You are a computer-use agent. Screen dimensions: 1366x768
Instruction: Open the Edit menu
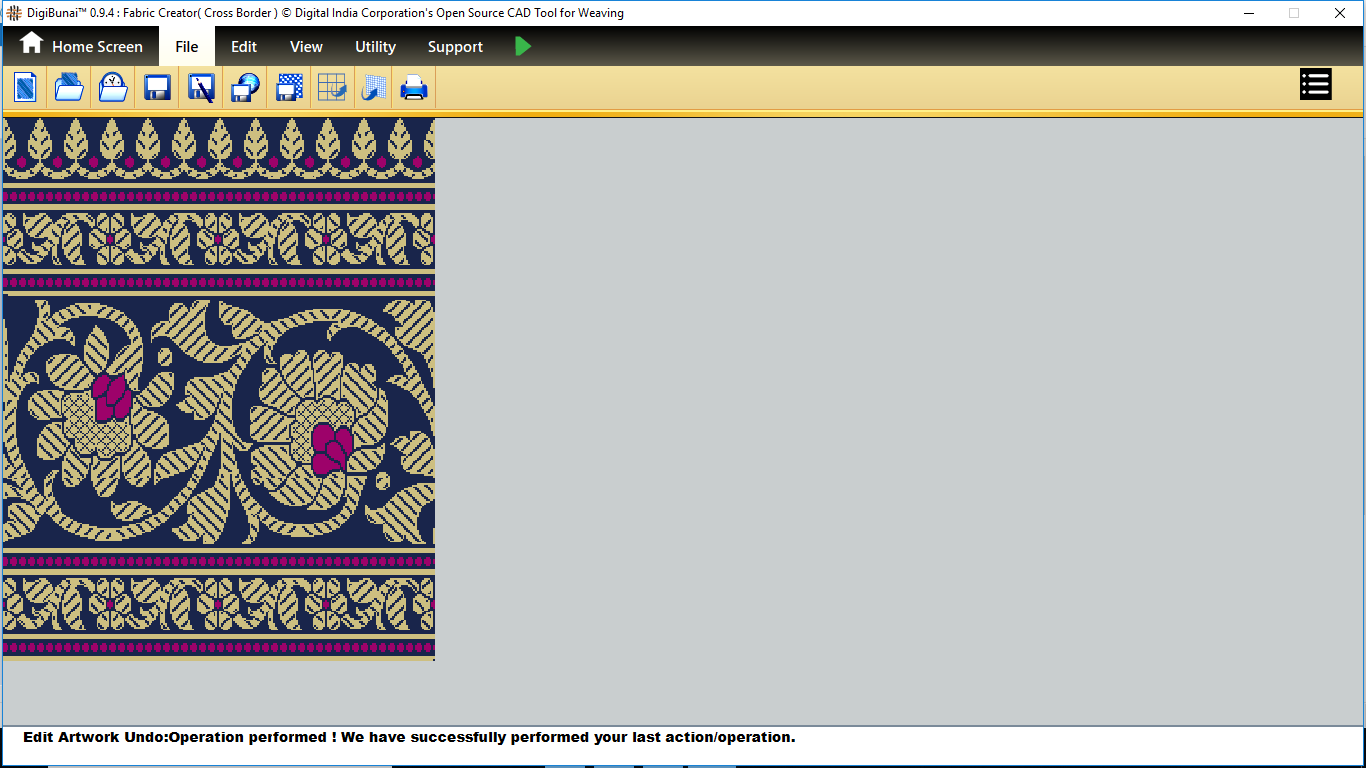click(x=244, y=47)
